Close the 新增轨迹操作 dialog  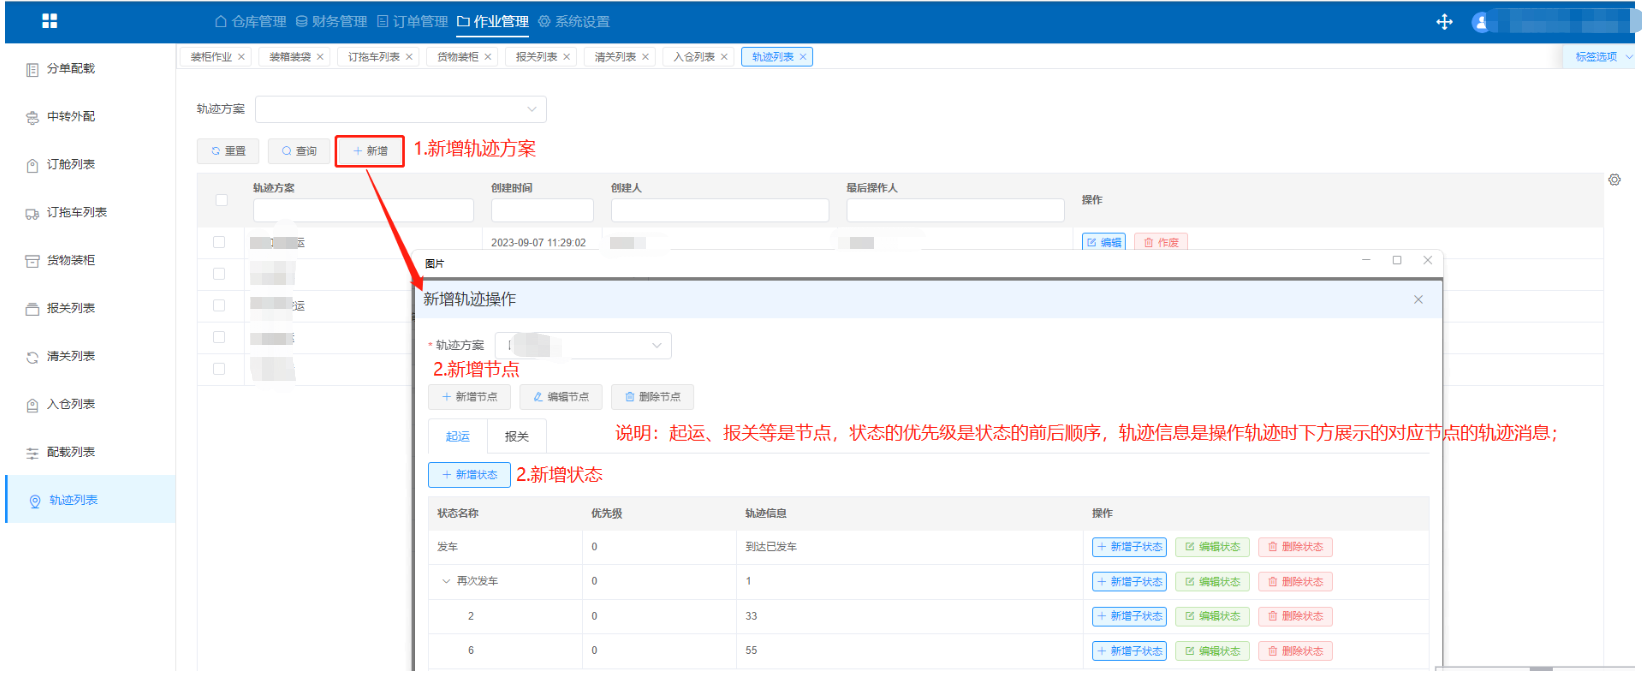click(x=1417, y=300)
